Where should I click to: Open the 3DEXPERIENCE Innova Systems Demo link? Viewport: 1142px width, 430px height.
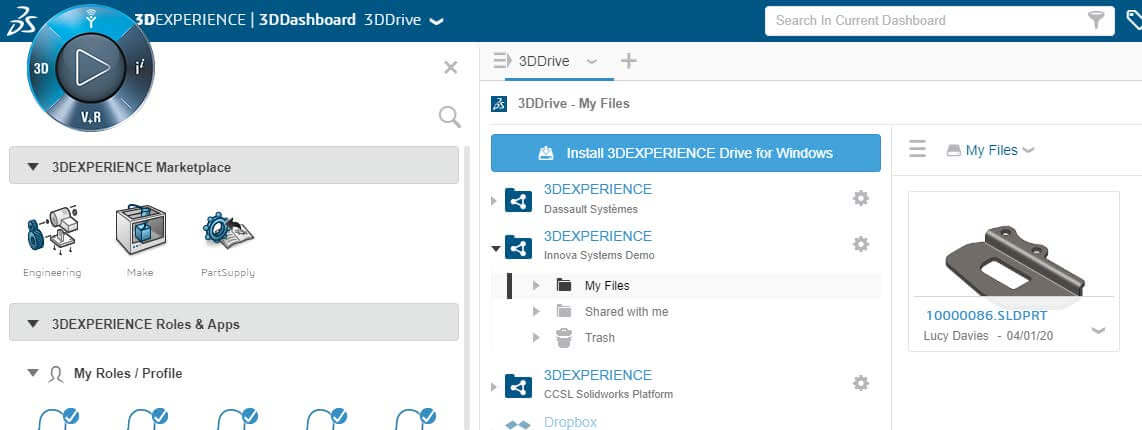point(598,236)
